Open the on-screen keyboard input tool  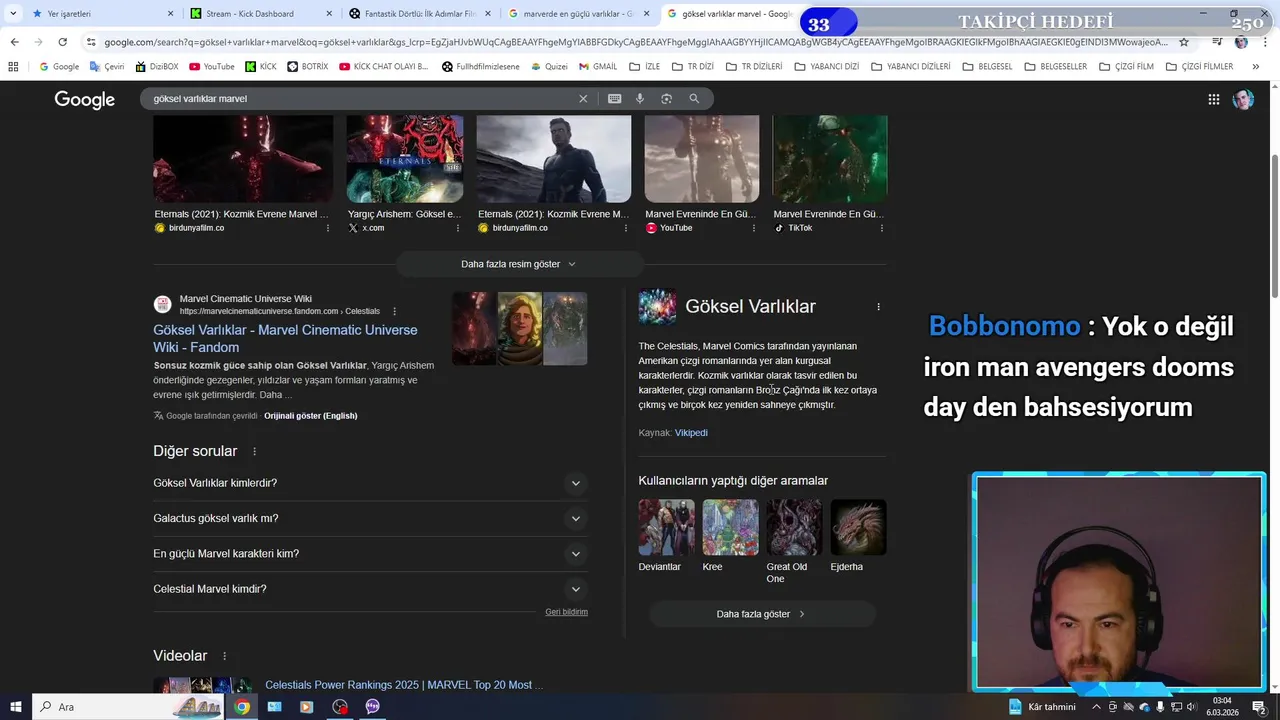pyautogui.click(x=614, y=99)
